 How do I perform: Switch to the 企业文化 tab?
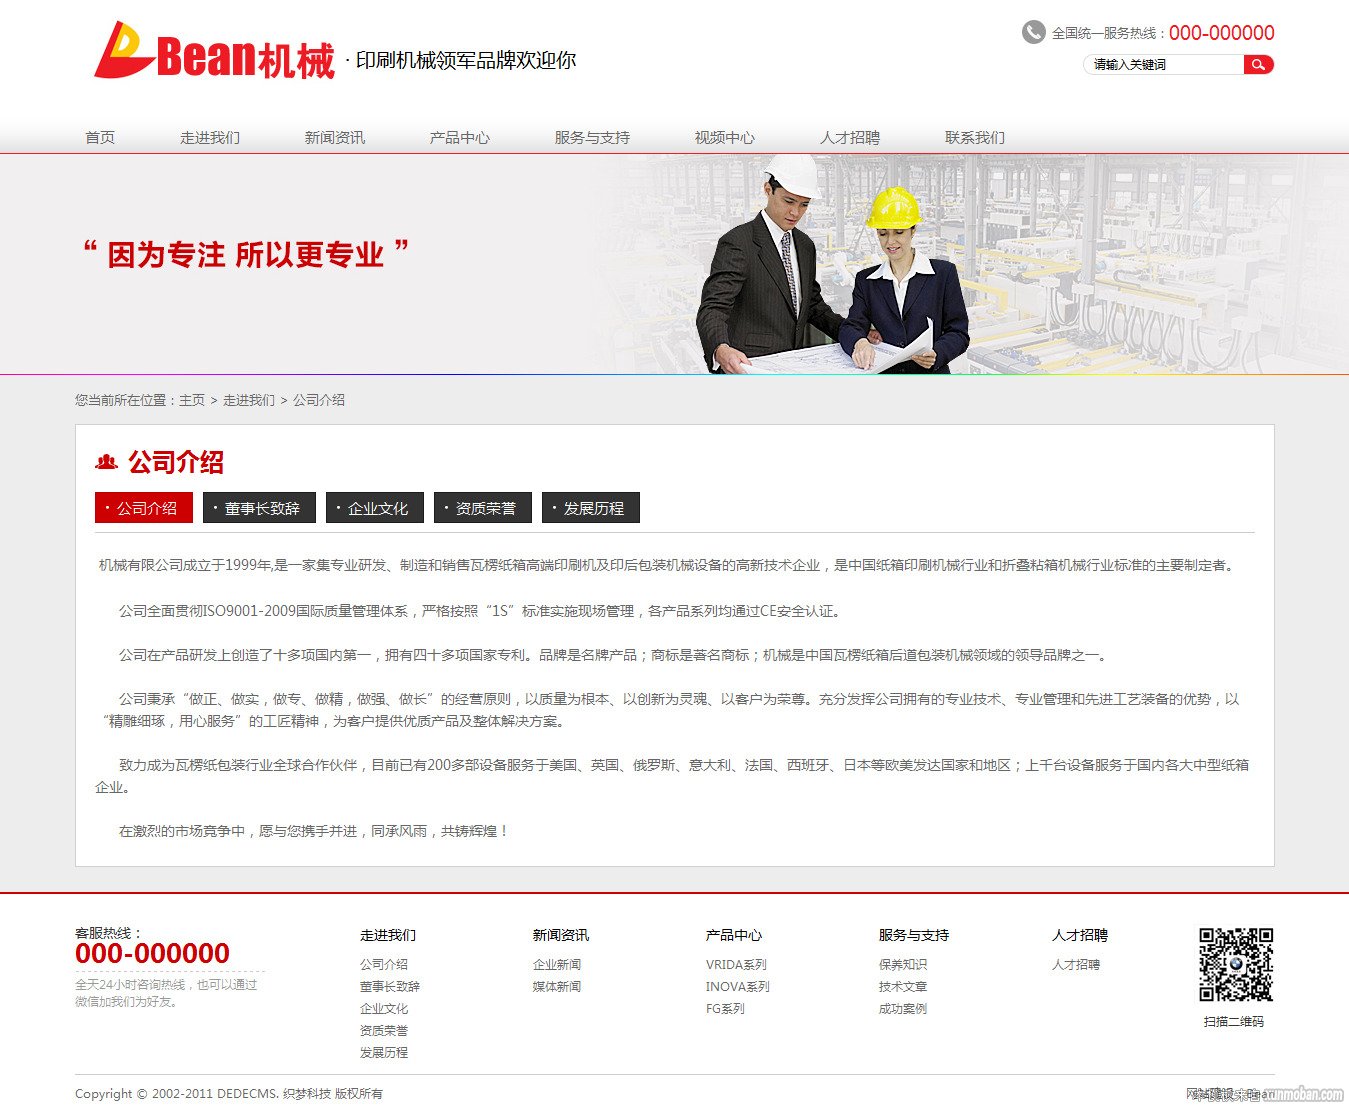[x=375, y=508]
